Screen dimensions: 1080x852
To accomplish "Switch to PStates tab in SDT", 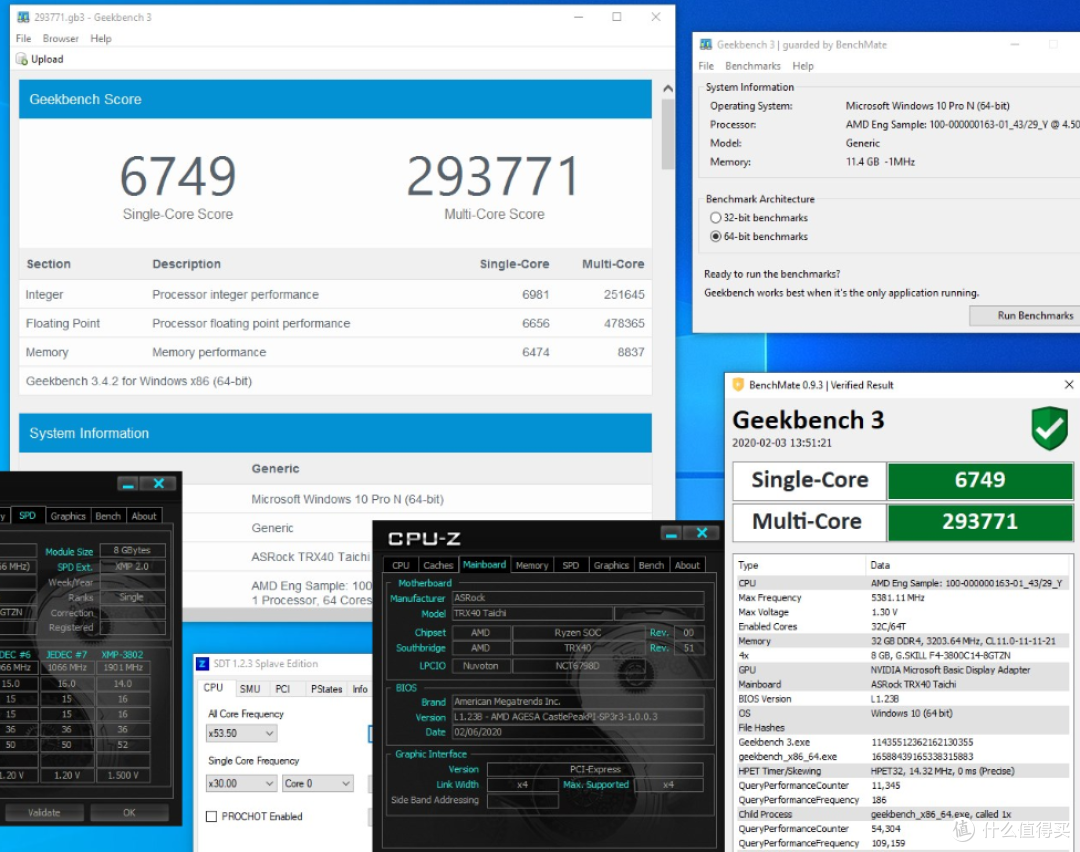I will [326, 689].
